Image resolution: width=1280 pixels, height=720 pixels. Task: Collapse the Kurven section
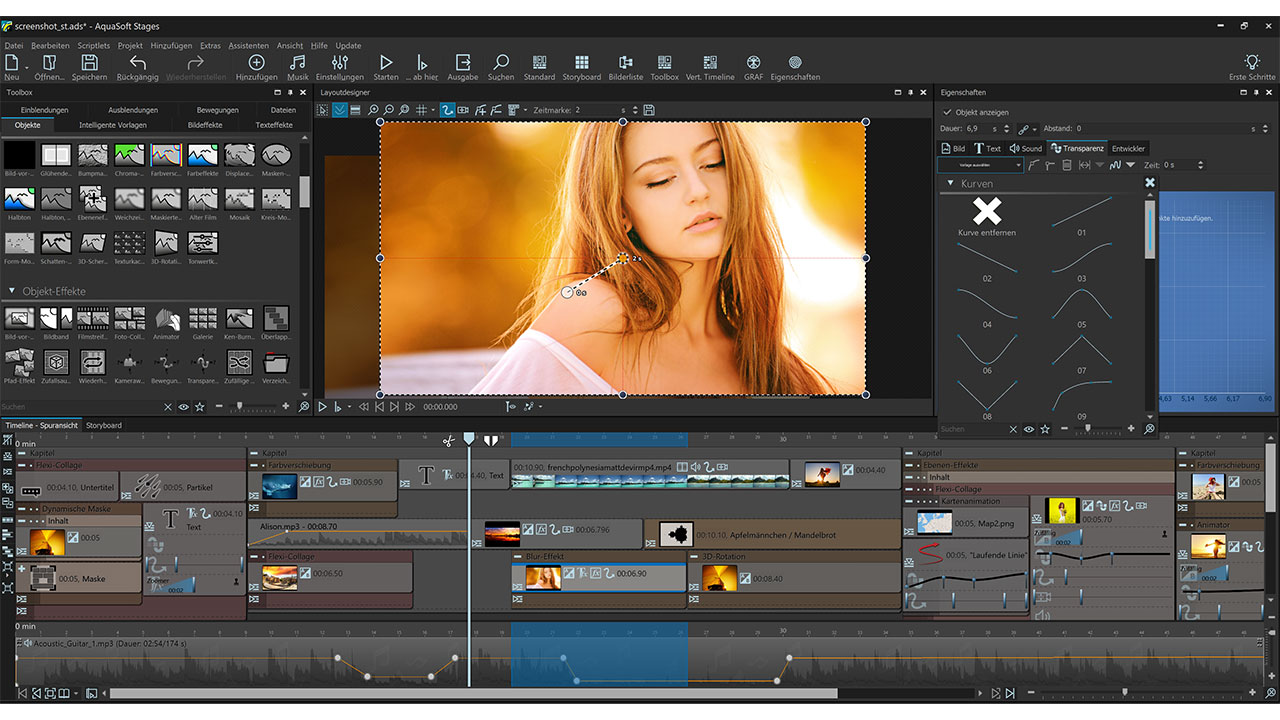tap(950, 184)
